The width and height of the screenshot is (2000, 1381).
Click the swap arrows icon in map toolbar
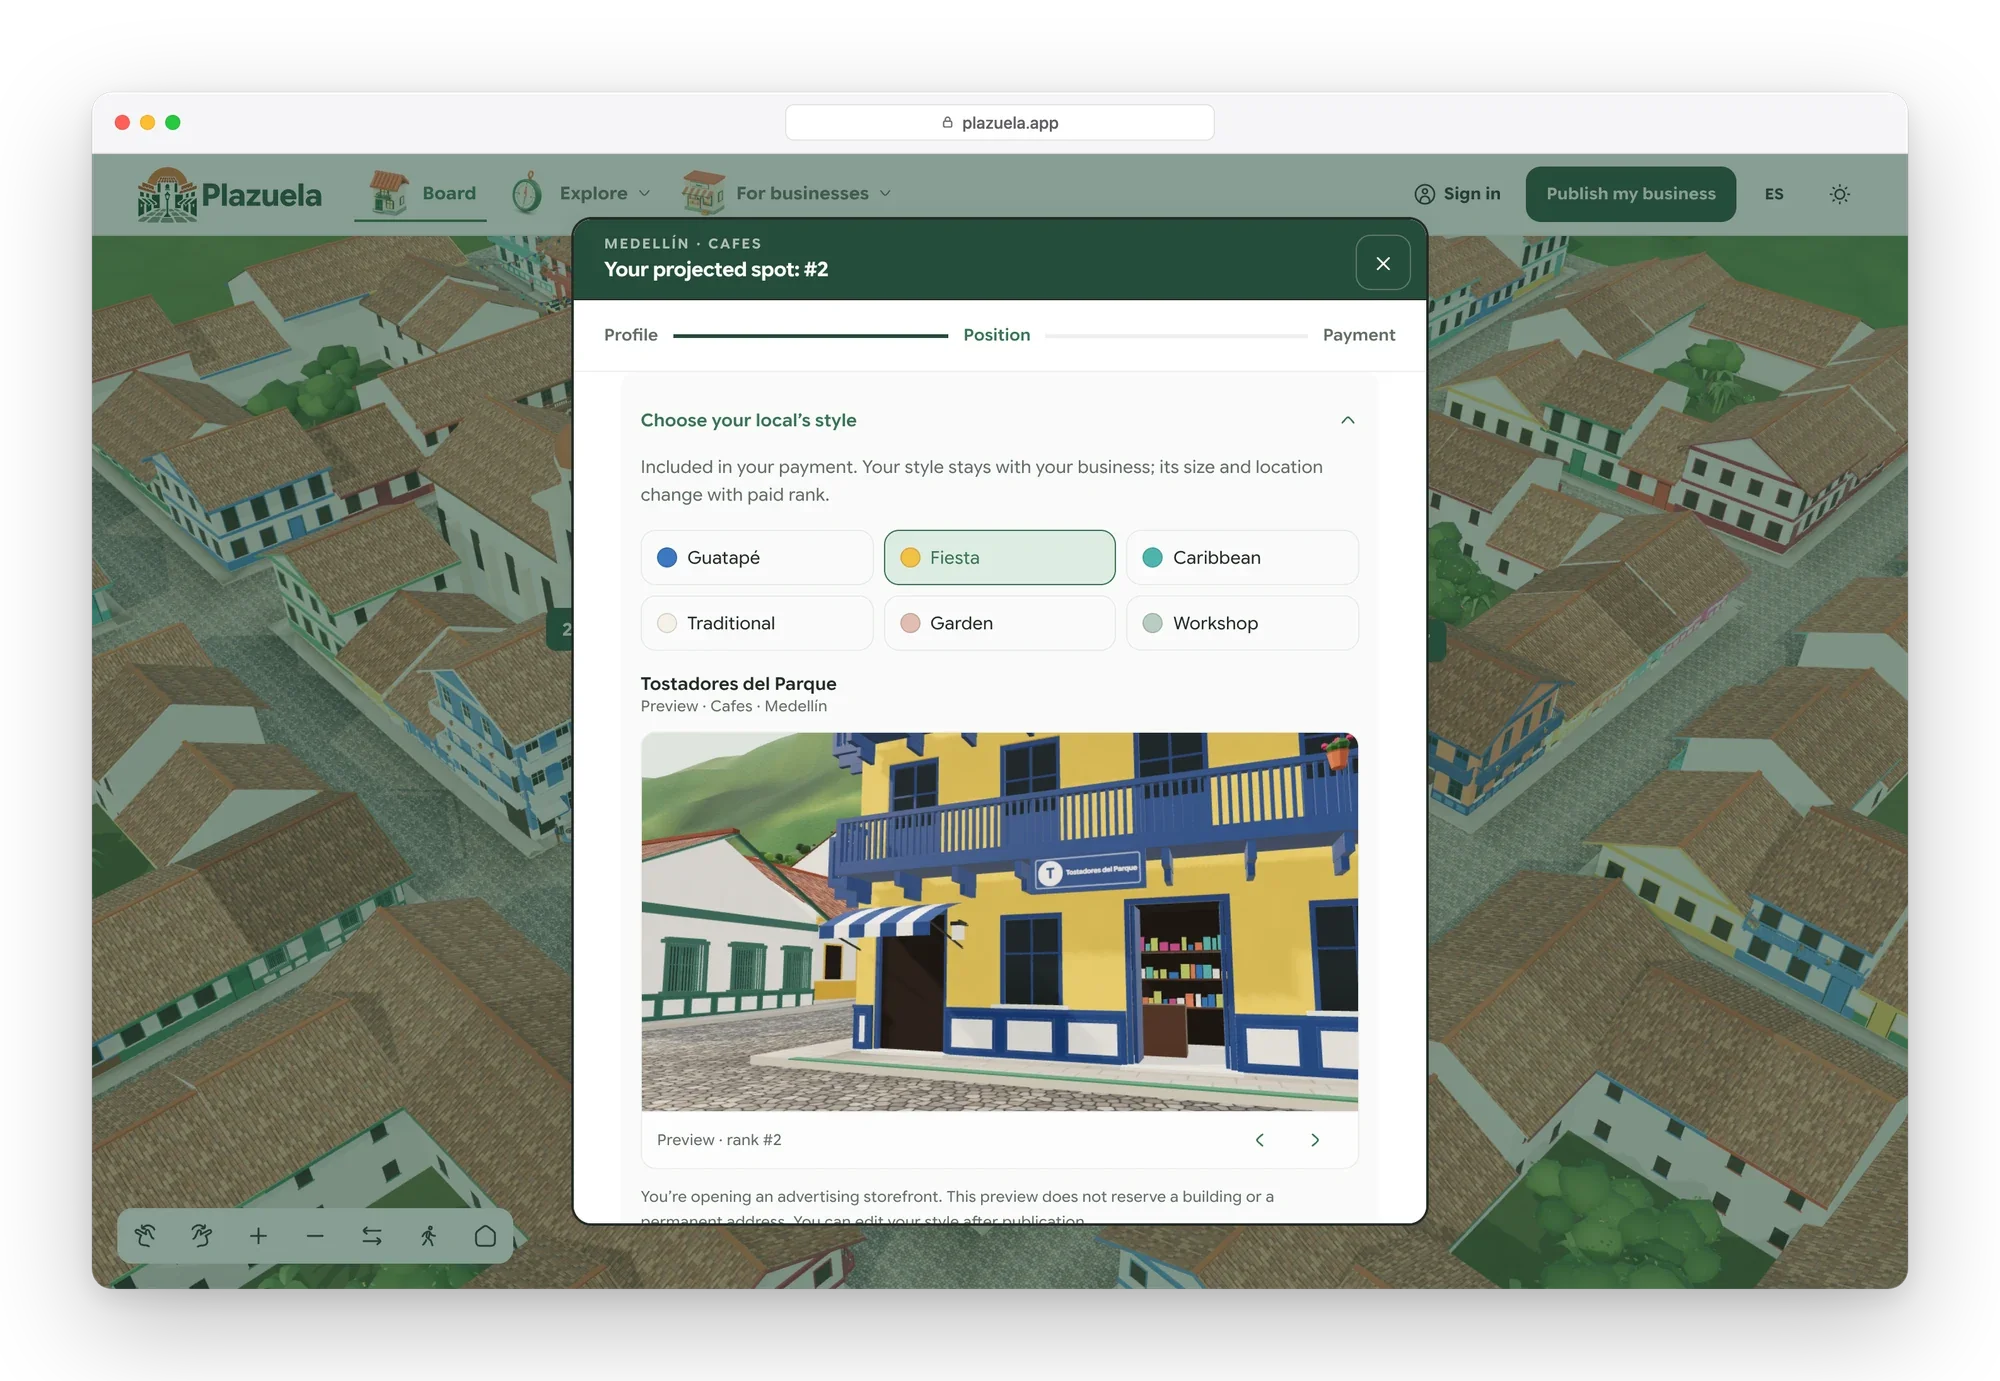(372, 1236)
